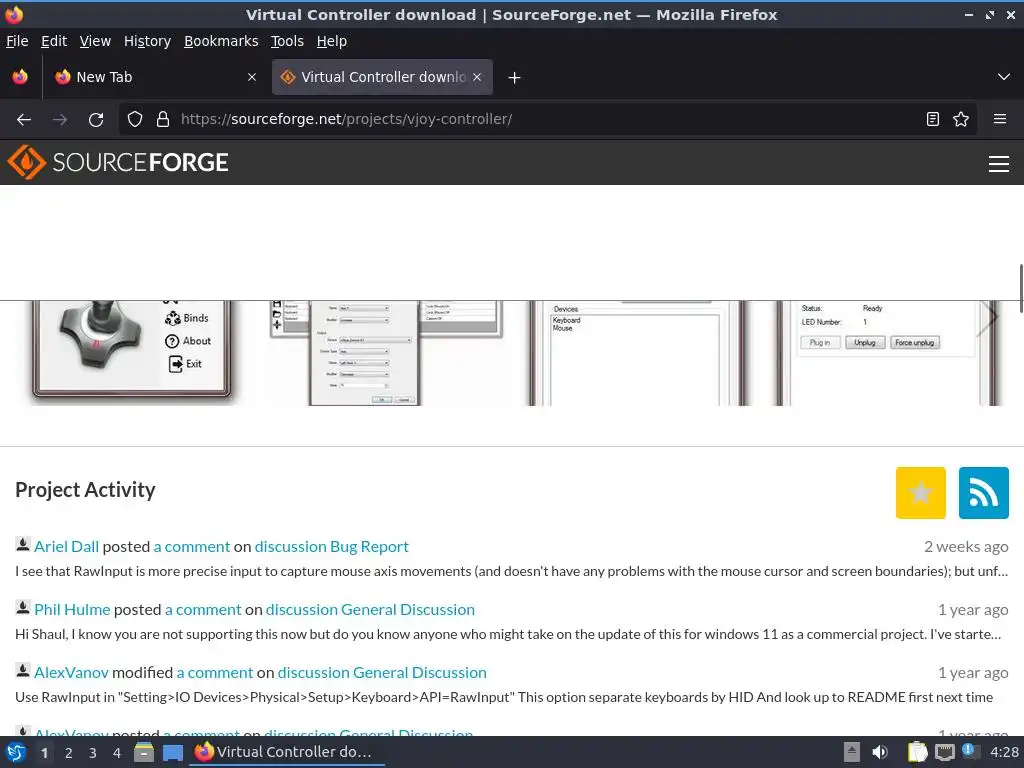Image resolution: width=1024 pixels, height=768 pixels.
Task: Click Virtual Controller taskbar window button
Action: point(287,752)
